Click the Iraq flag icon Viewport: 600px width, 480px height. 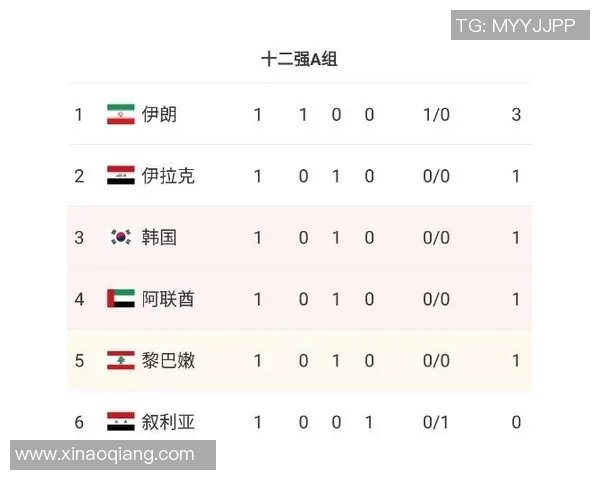(x=120, y=176)
